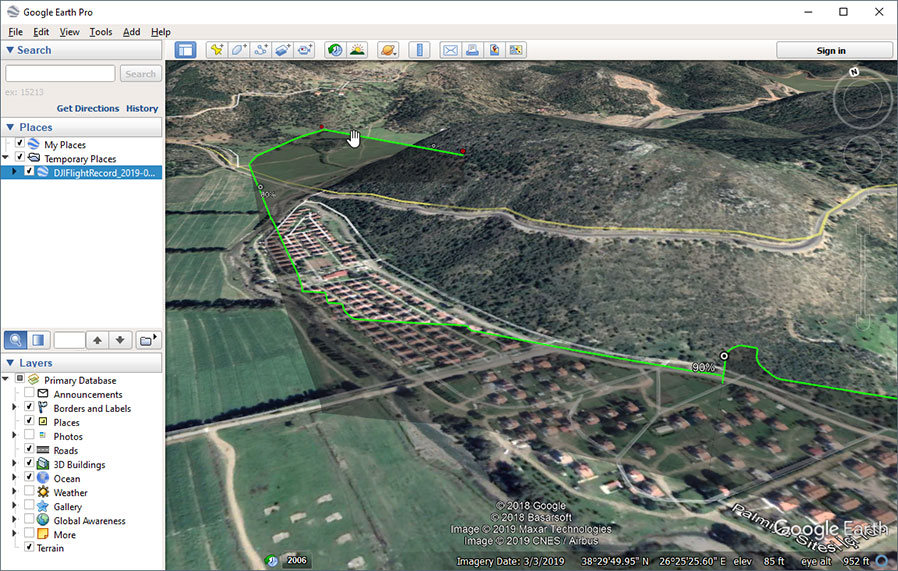Open the planet switcher icon
This screenshot has width=898, height=571.
tap(388, 50)
